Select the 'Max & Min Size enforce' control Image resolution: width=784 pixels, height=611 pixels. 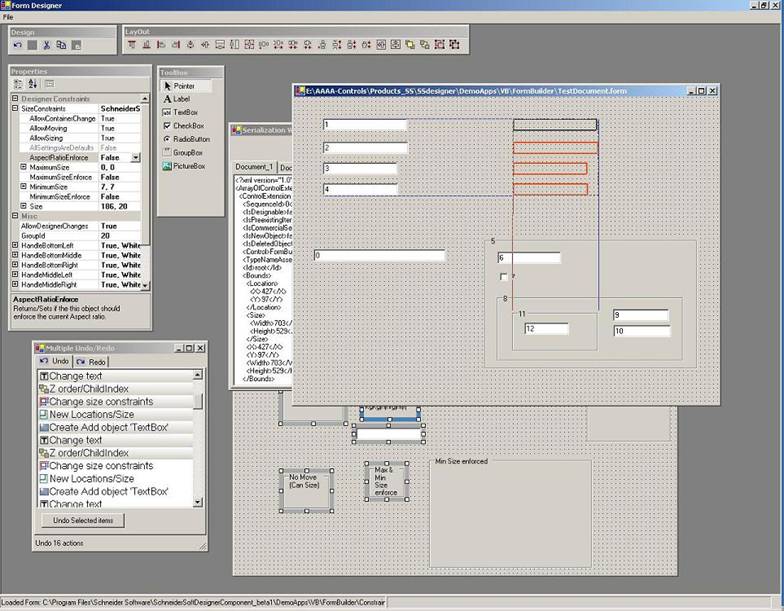[x=386, y=482]
